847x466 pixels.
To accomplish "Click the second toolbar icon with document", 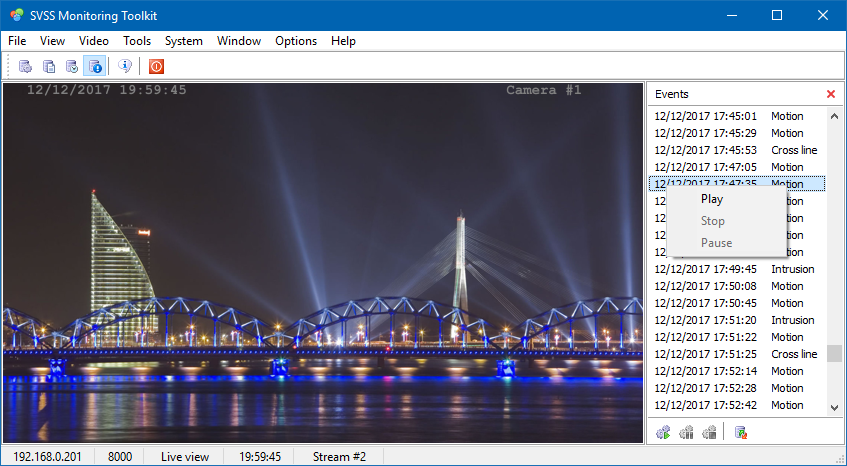I will [48, 66].
